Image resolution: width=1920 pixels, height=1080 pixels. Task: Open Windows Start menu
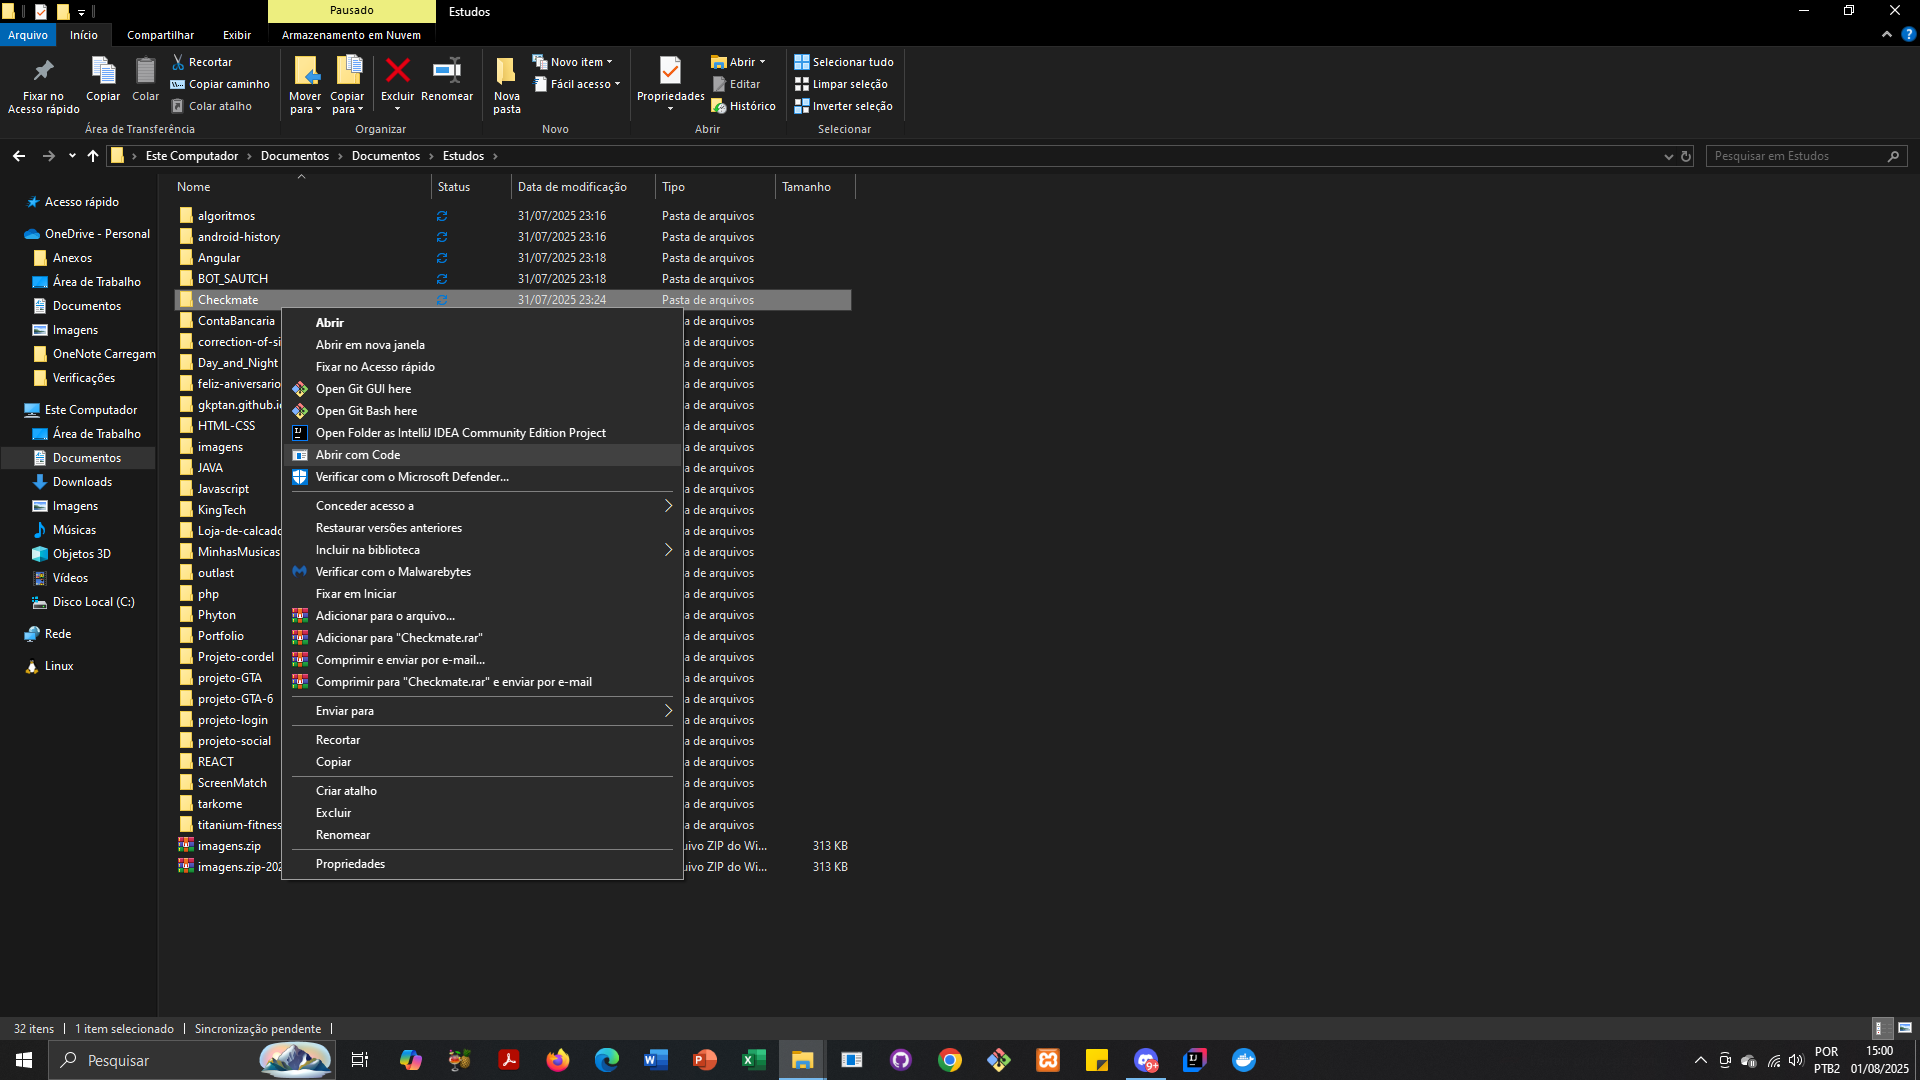point(24,1060)
